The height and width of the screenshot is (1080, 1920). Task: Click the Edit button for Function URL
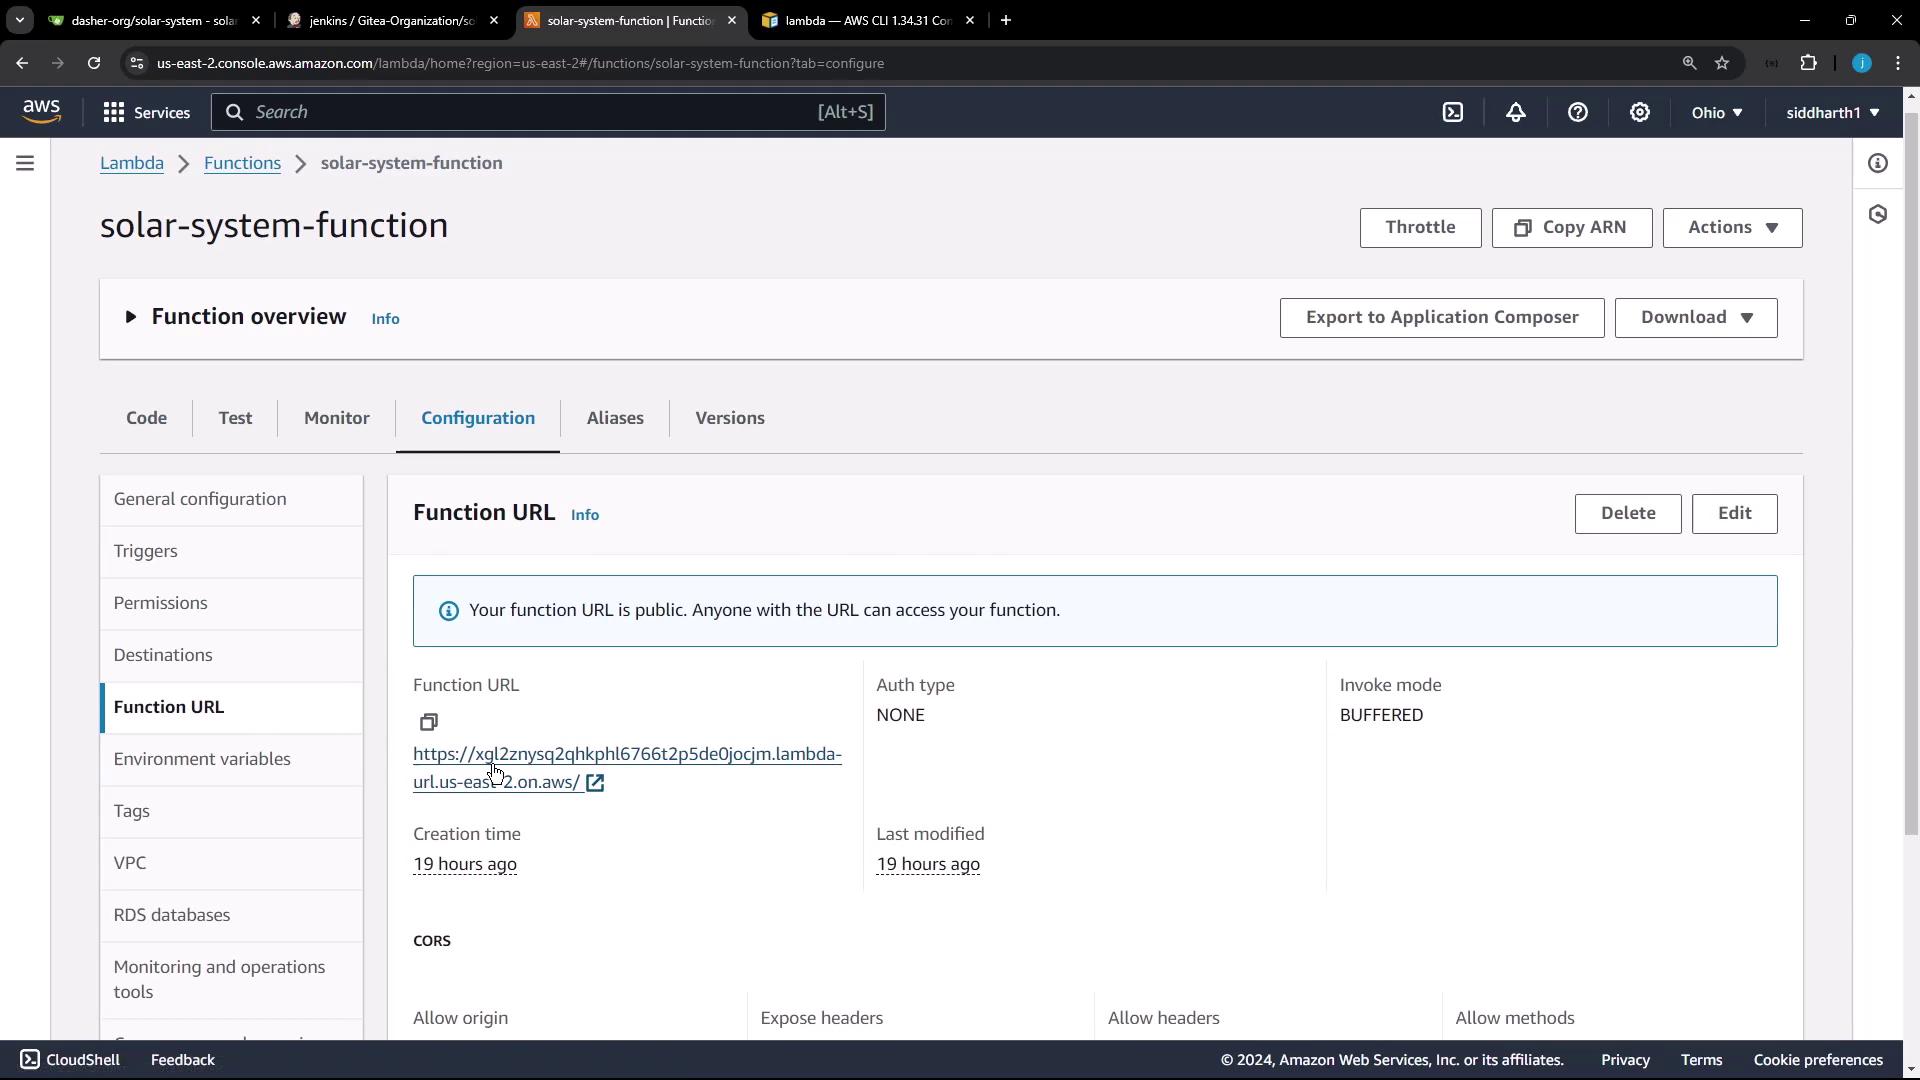[1734, 514]
